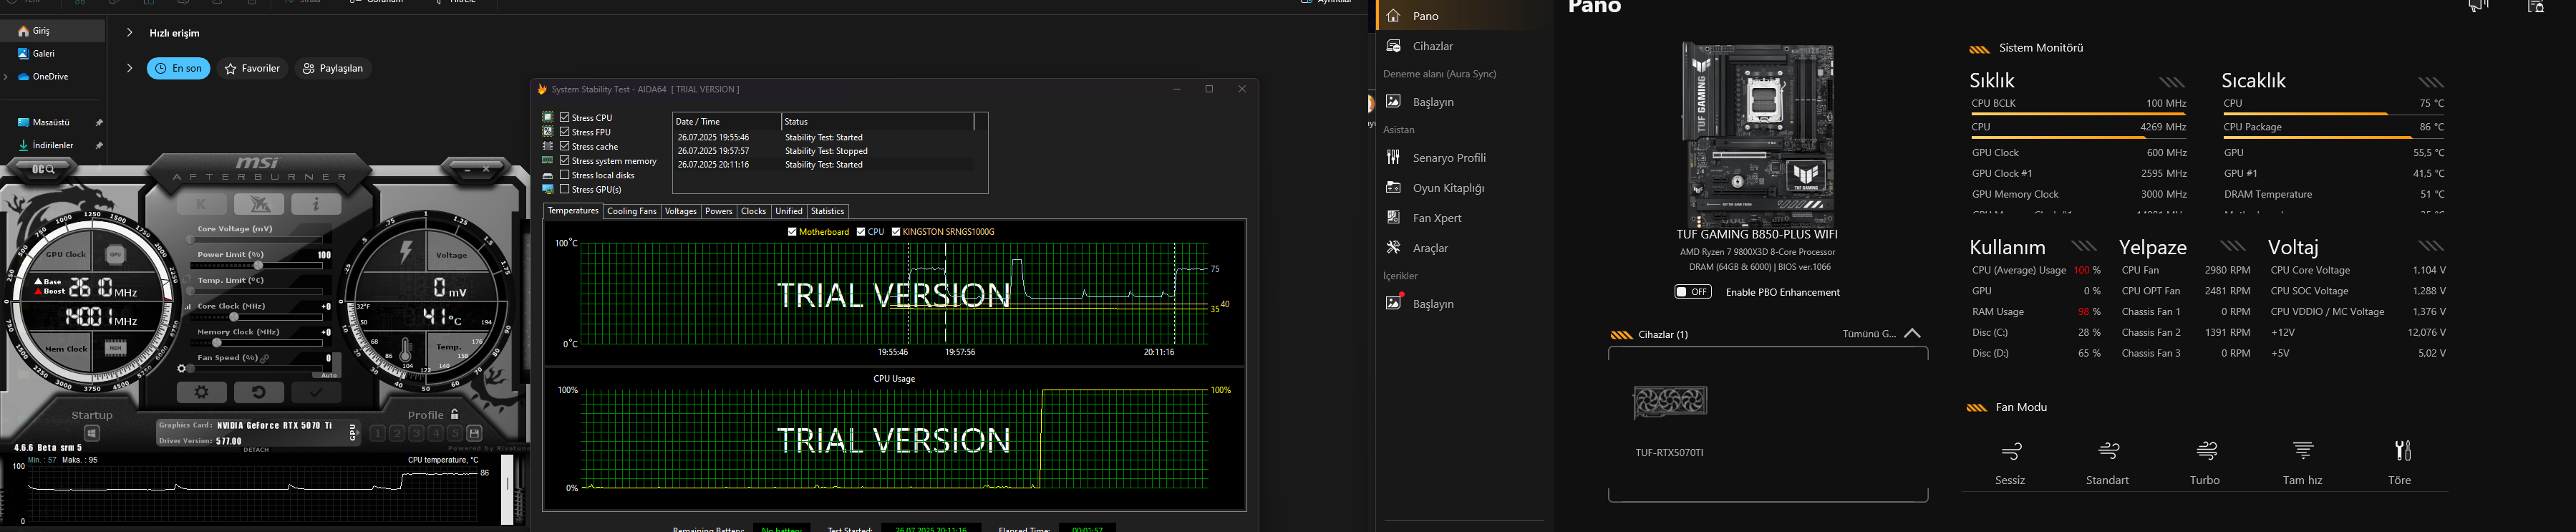The width and height of the screenshot is (2576, 532).
Task: Click the GPU chip icon on the Afterburner gauge
Action: click(x=115, y=255)
